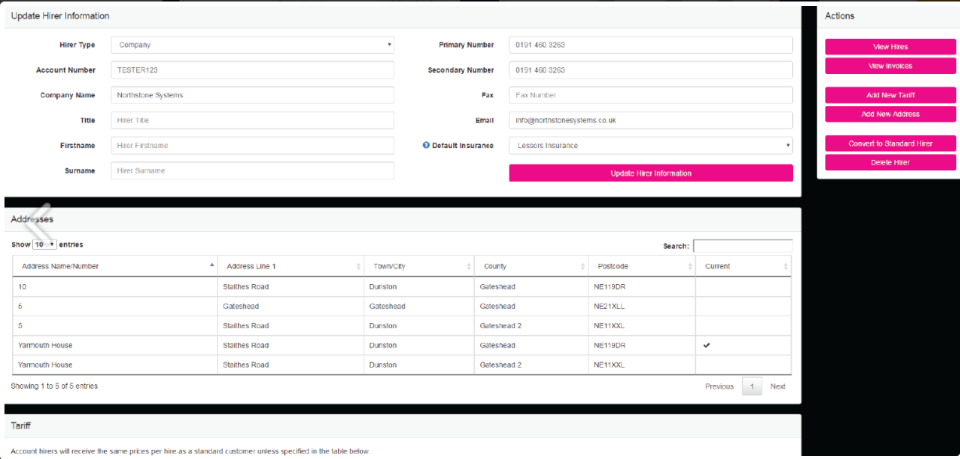Open the Show entries count dropdown

pyautogui.click(x=44, y=244)
